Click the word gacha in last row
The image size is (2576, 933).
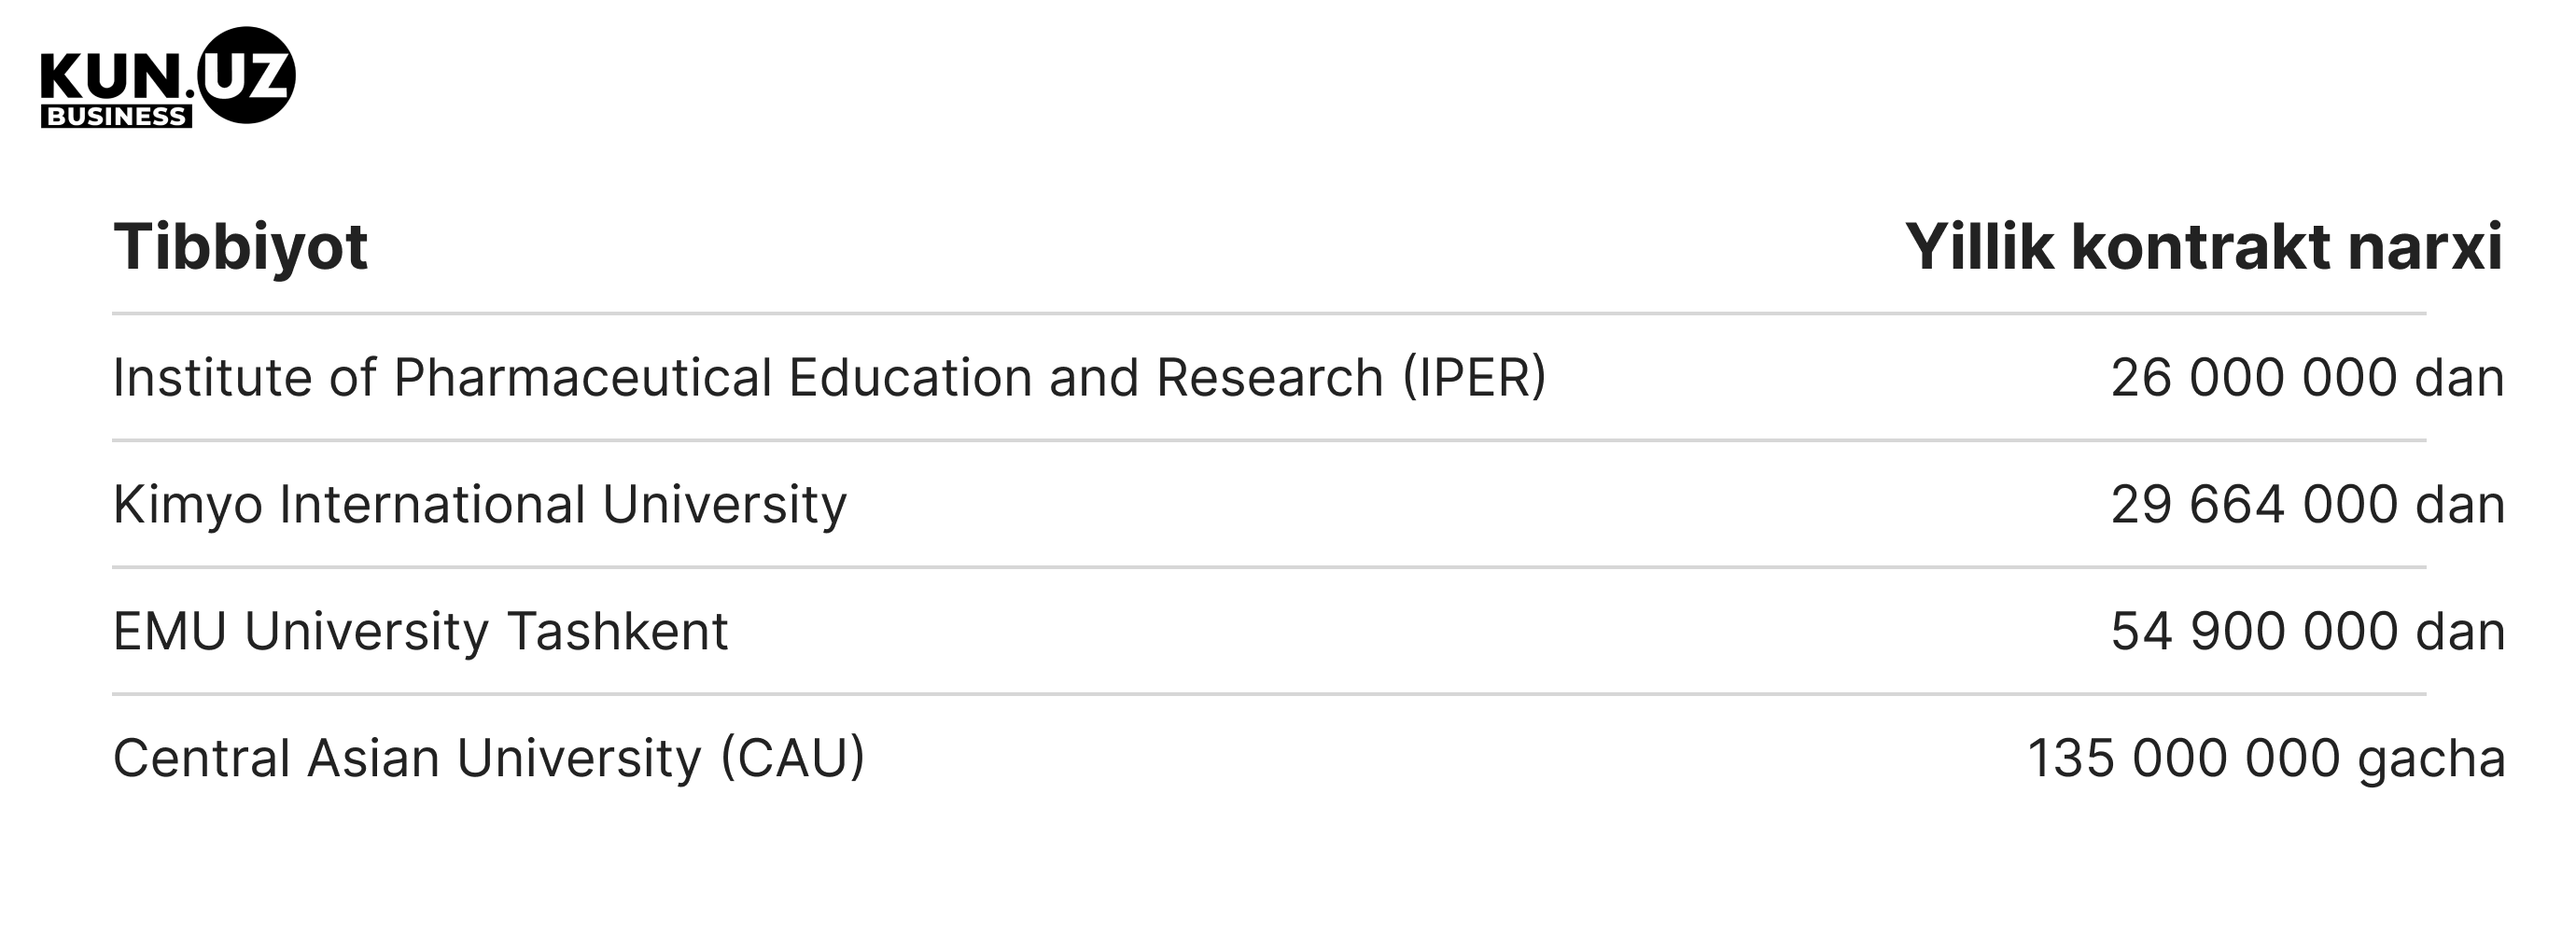2431,761
